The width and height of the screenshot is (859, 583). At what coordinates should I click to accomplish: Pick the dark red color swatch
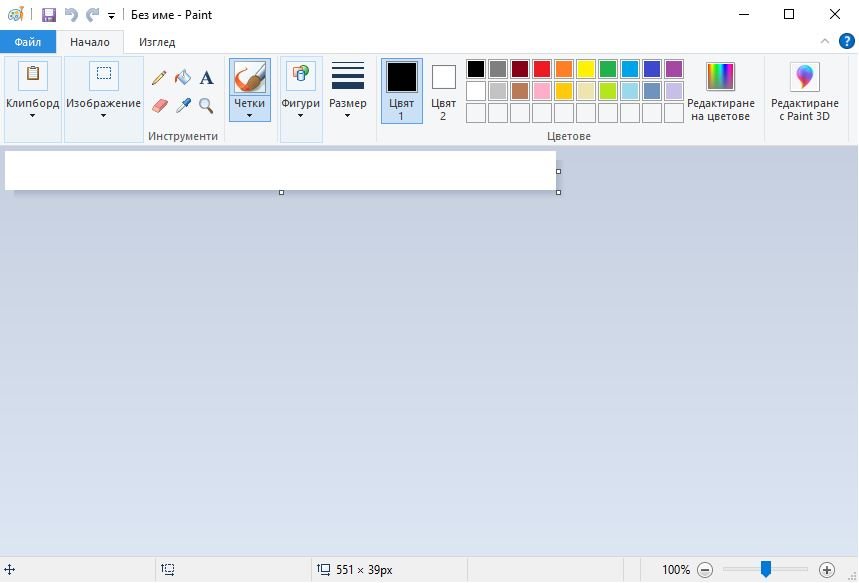[x=520, y=69]
